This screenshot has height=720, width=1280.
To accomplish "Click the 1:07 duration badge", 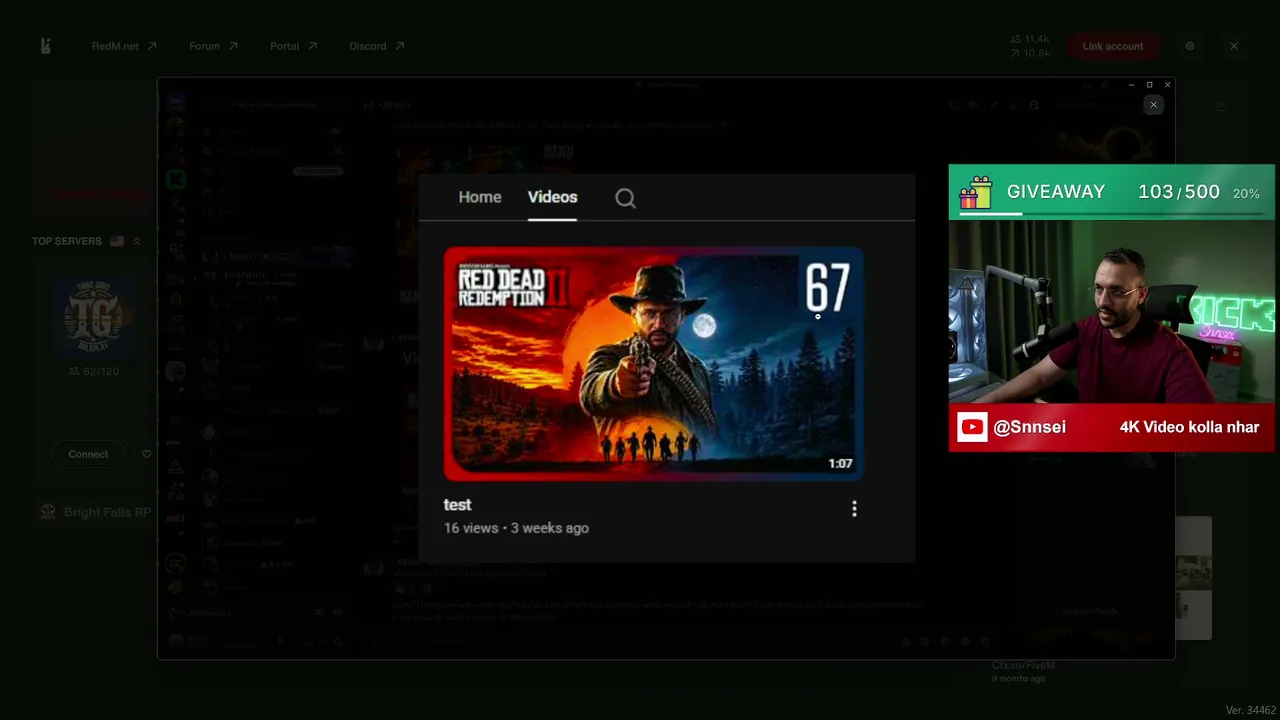I will tap(840, 464).
